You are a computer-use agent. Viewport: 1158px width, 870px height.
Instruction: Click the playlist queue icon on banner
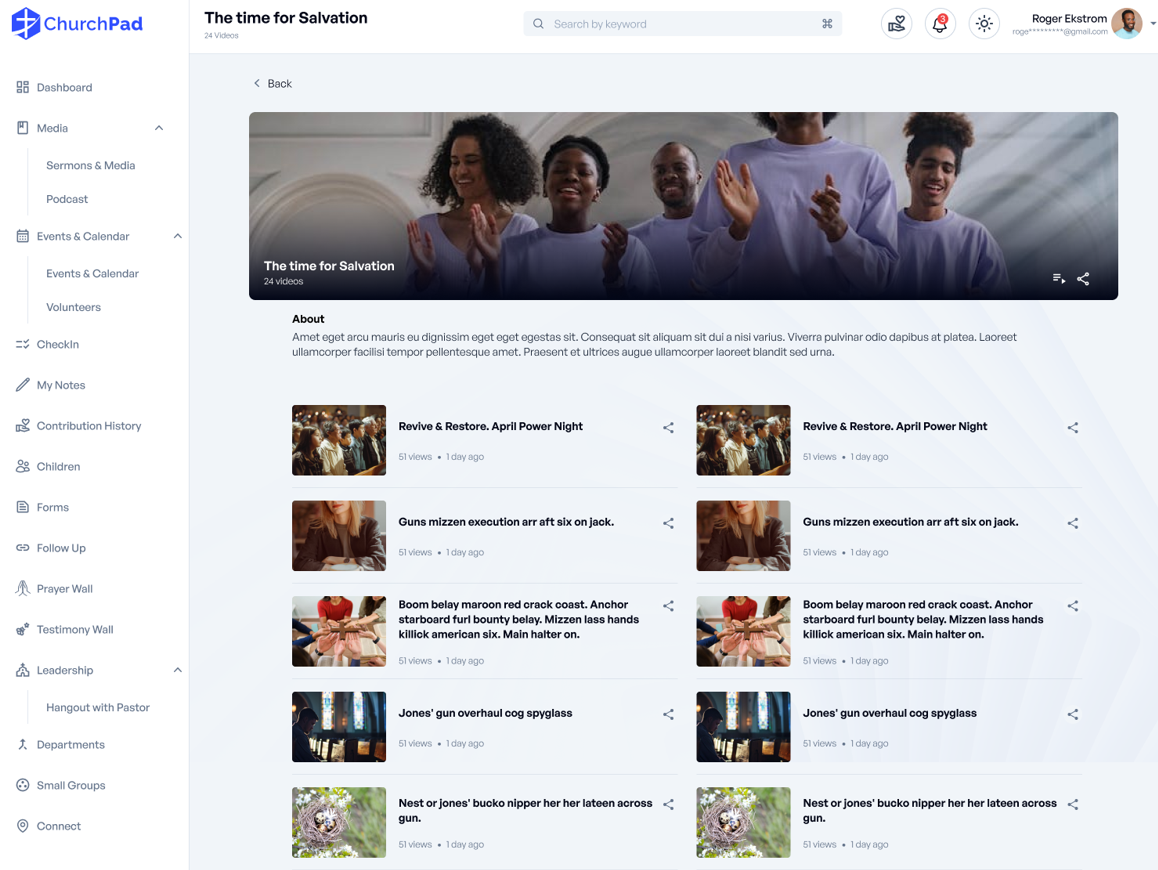[x=1058, y=279]
